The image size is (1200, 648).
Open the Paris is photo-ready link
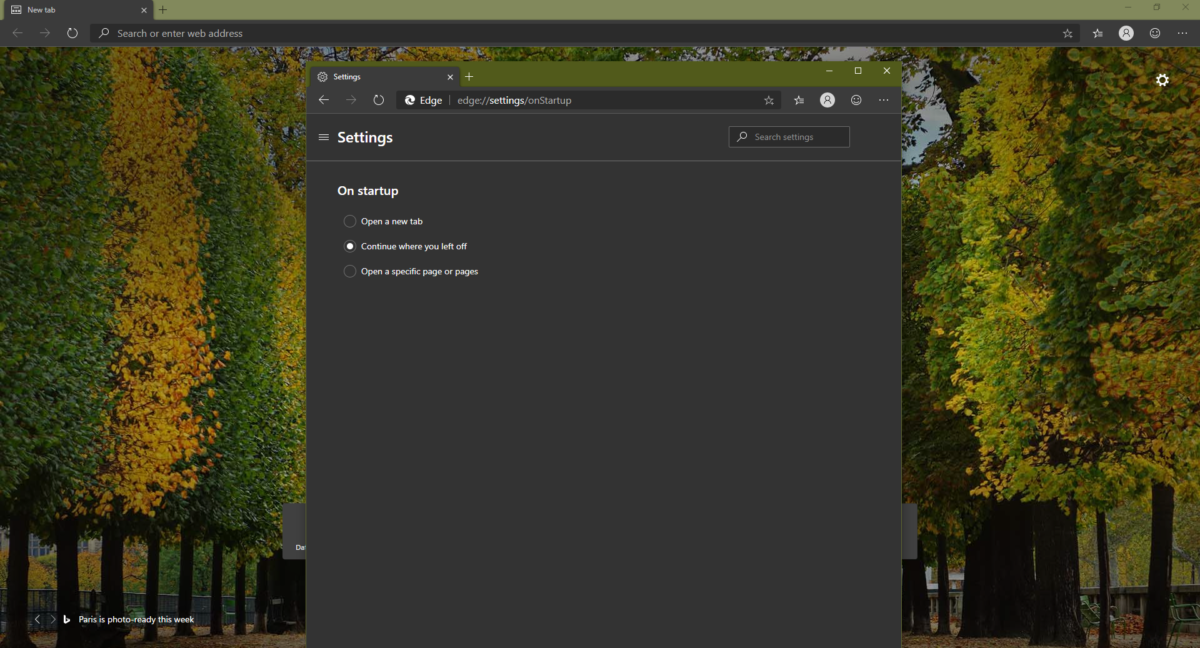[135, 619]
